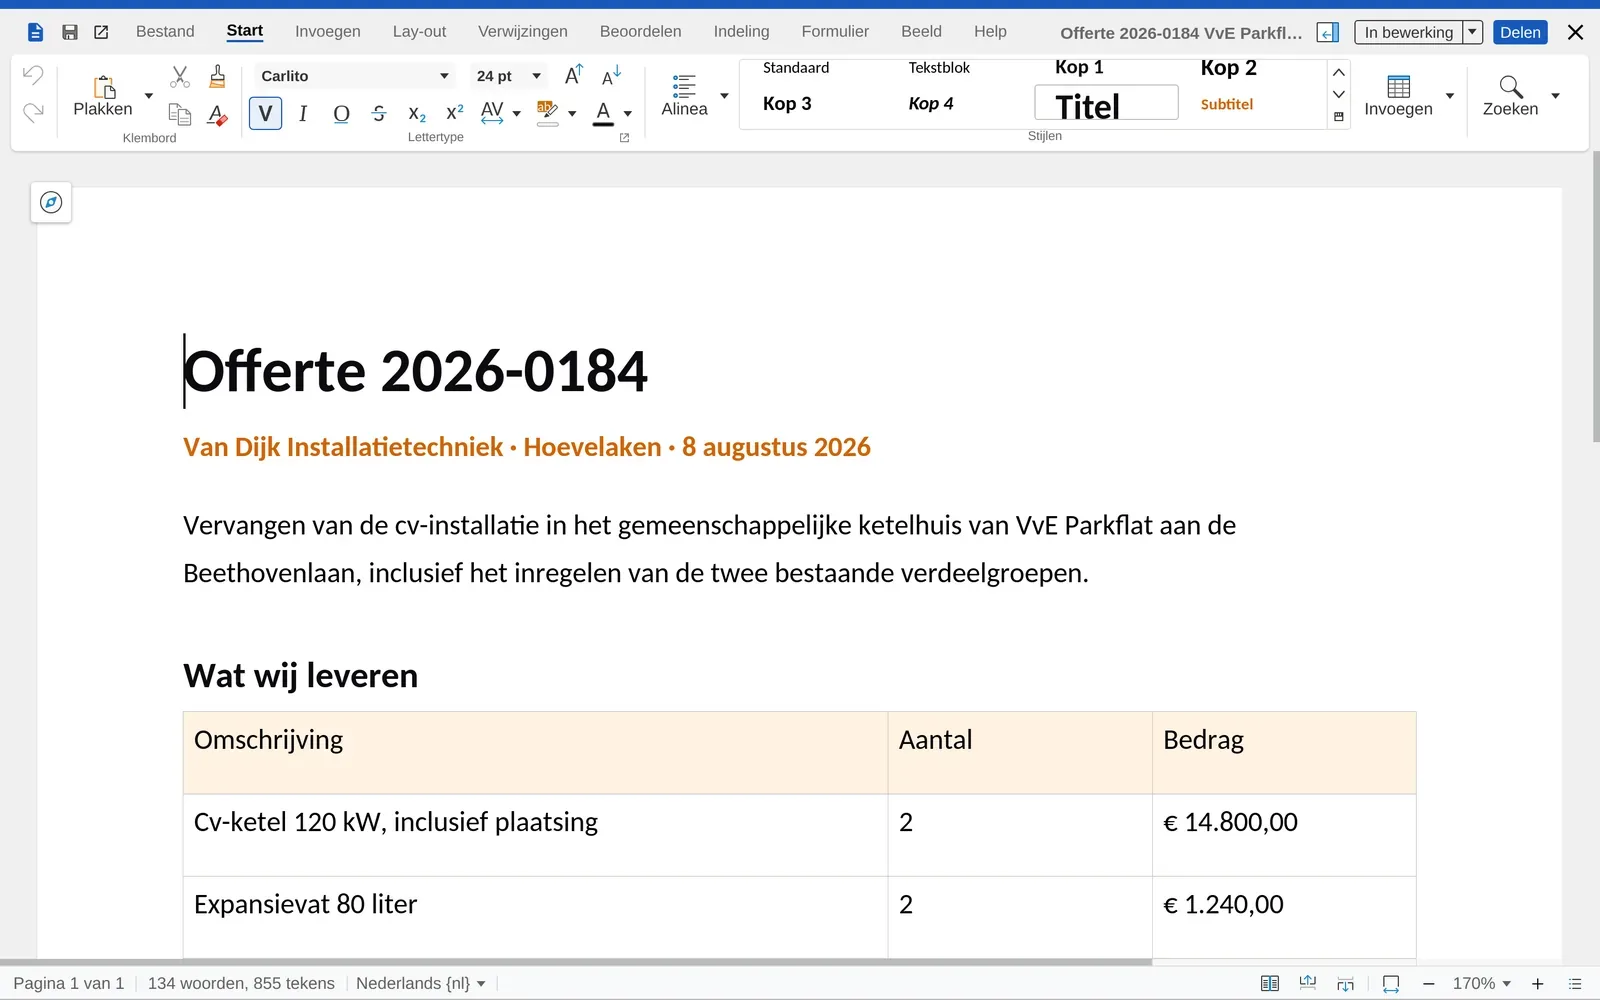The height and width of the screenshot is (1000, 1600).
Task: Switch to Beoordelen tab
Action: (x=641, y=32)
